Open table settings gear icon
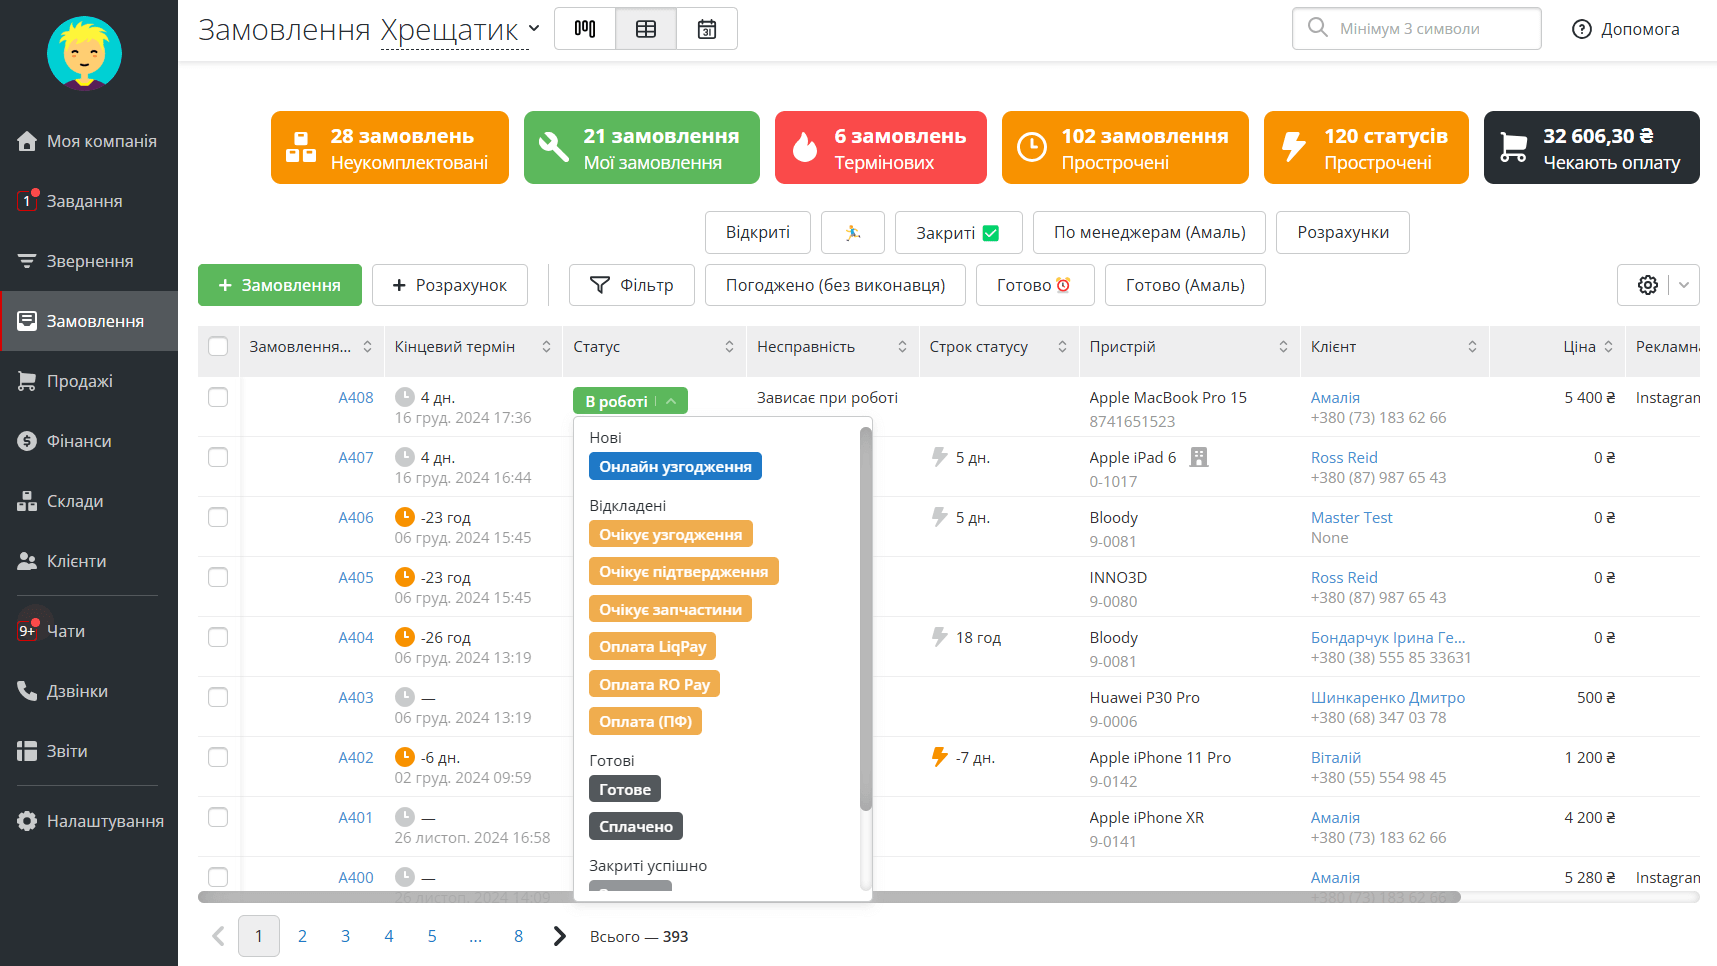This screenshot has width=1717, height=966. pyautogui.click(x=1647, y=285)
